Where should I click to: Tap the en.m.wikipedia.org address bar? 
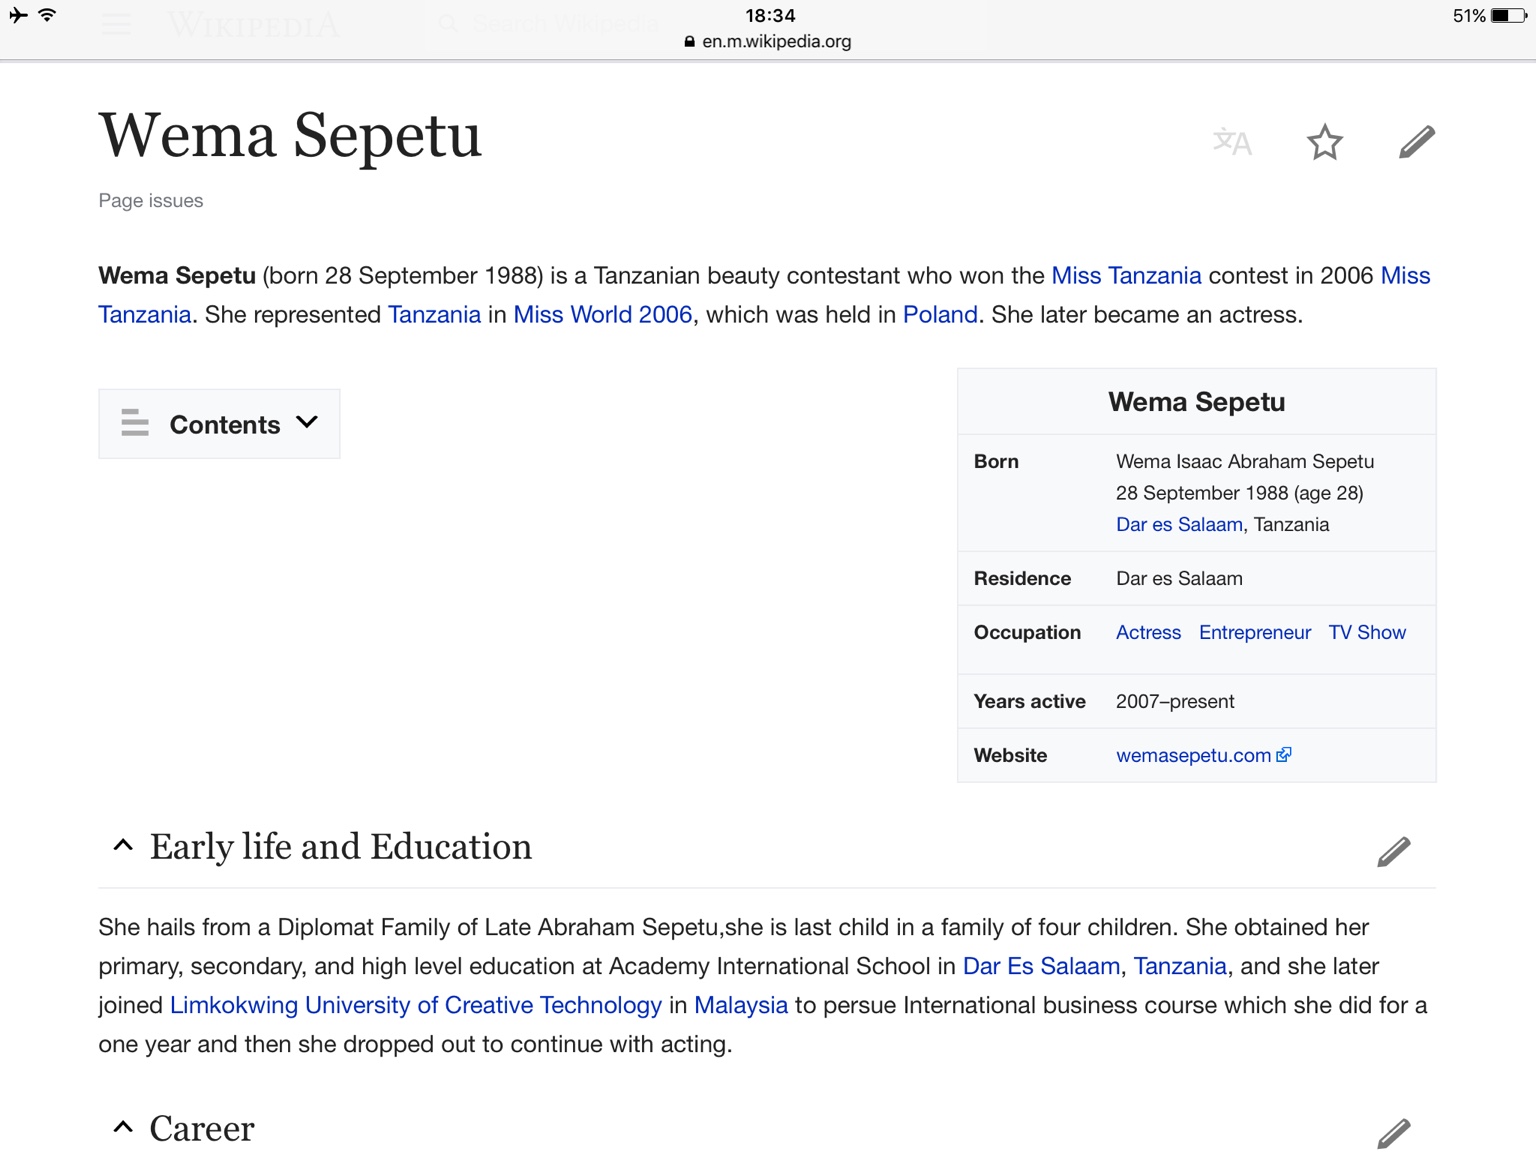[x=776, y=42]
